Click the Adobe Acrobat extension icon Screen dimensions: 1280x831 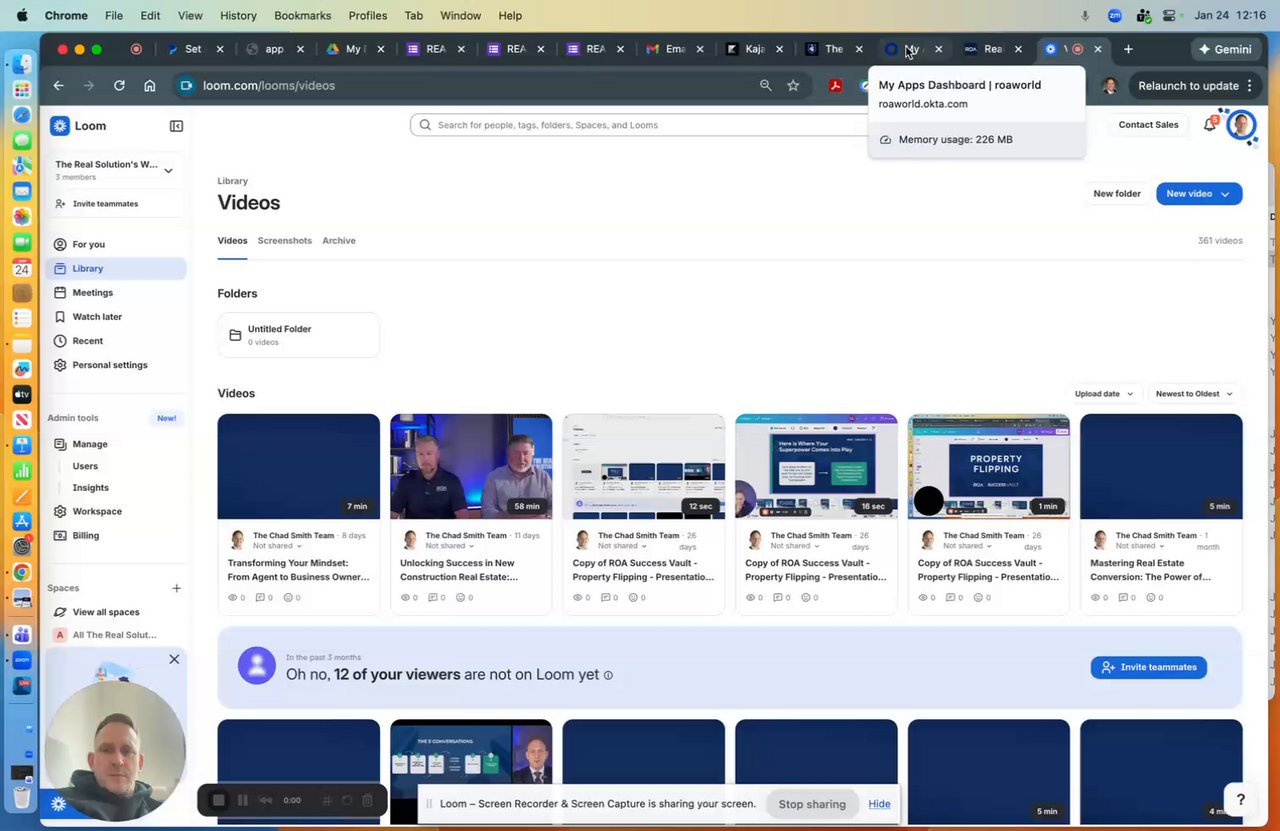[835, 86]
